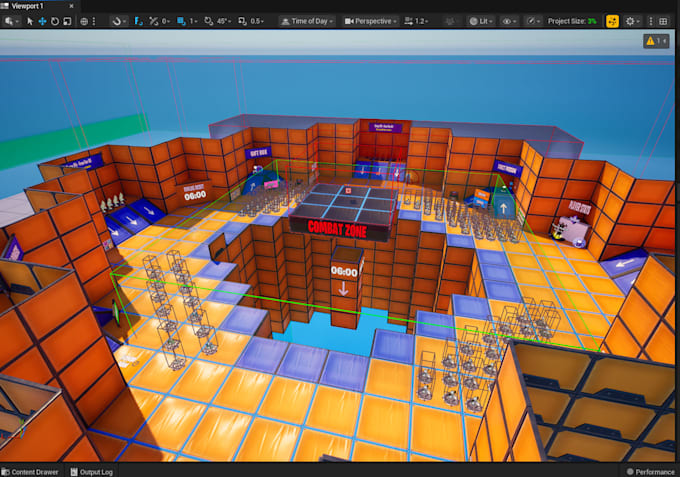Switch the world/local coordinate globe
Viewport: 680px width, 477px height.
click(x=84, y=21)
